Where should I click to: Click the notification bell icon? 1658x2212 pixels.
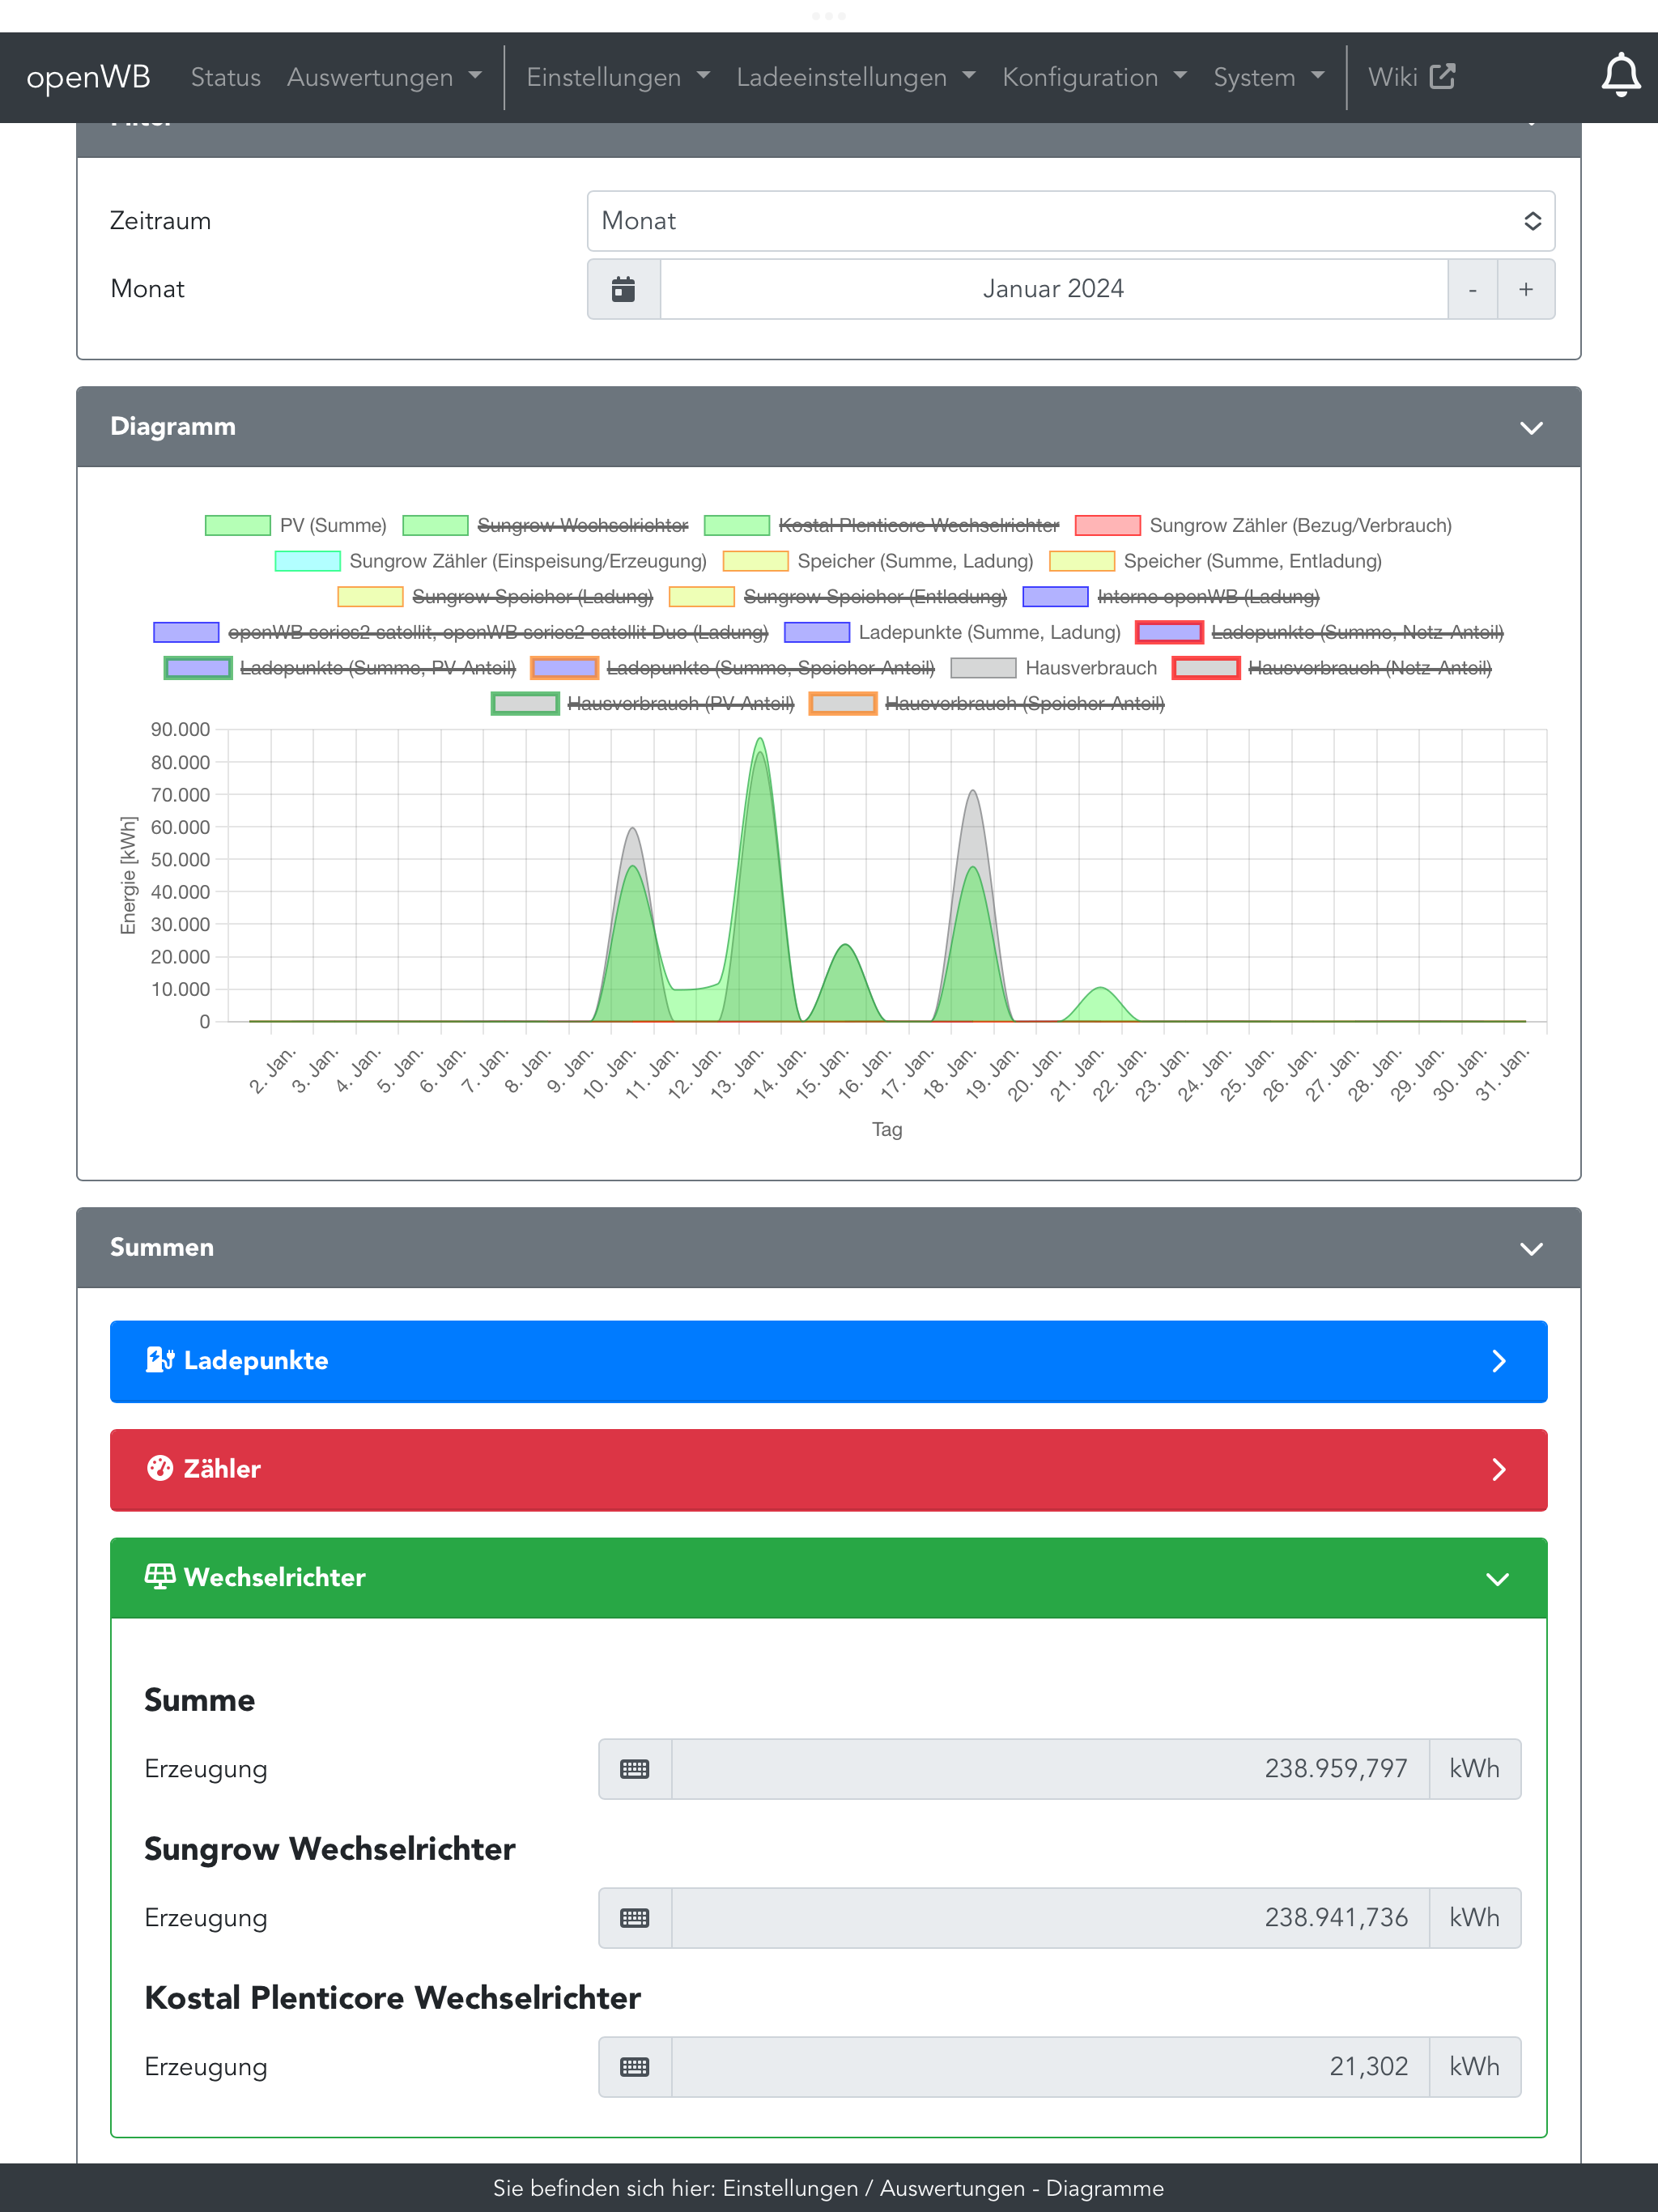(x=1620, y=76)
